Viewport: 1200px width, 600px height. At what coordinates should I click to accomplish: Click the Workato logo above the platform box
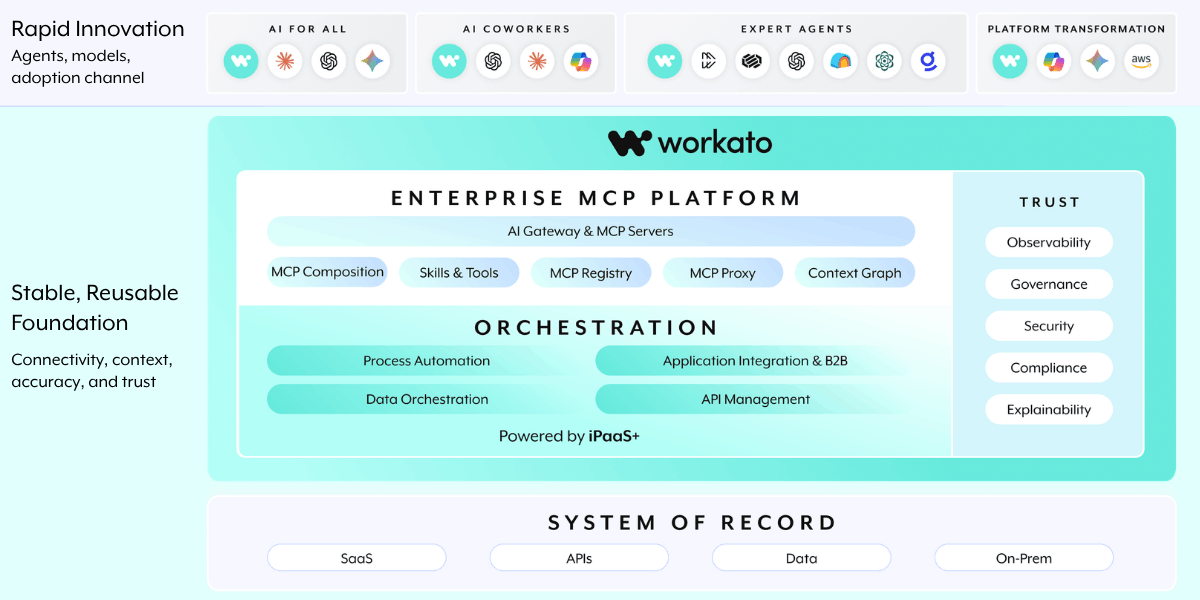(x=690, y=143)
